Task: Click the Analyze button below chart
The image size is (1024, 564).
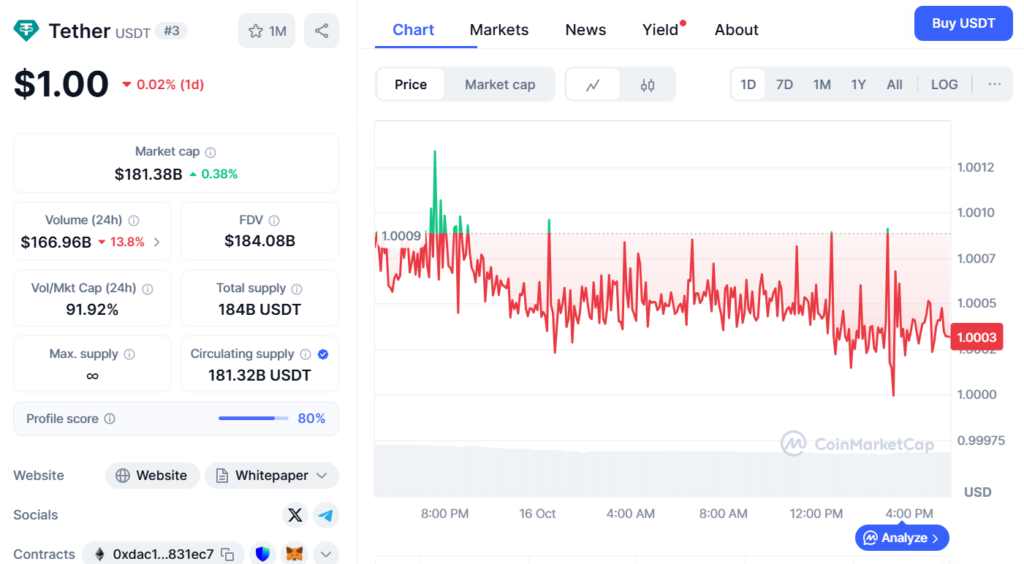Action: 902,538
